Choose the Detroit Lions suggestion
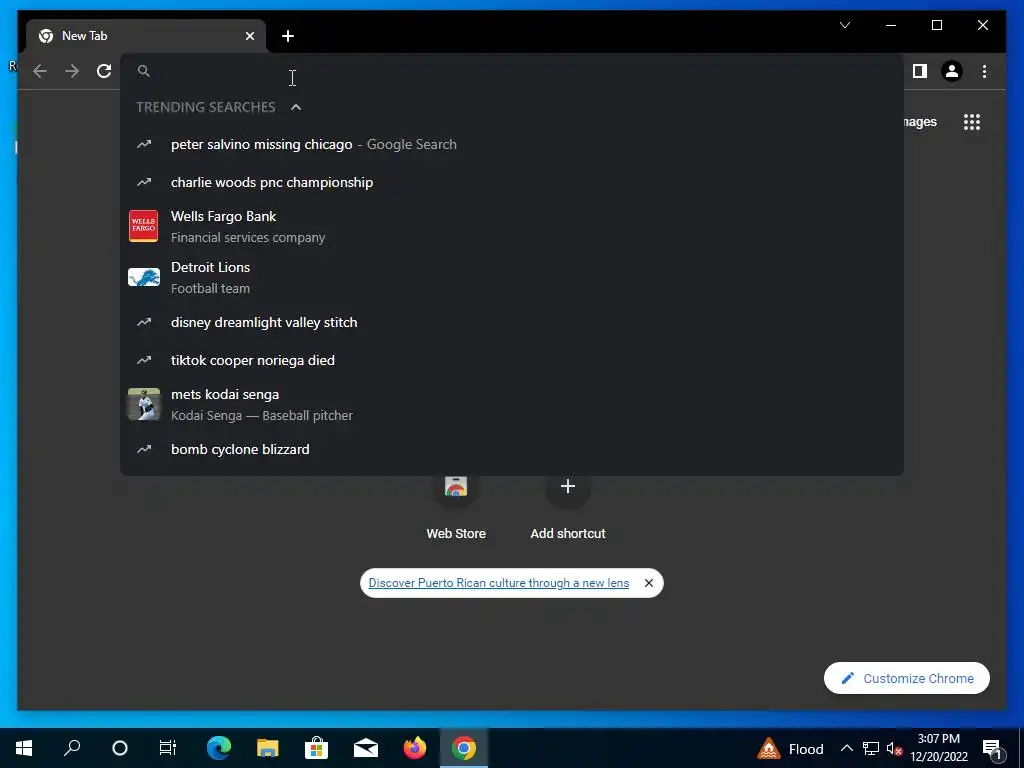The image size is (1024, 768). pos(512,277)
